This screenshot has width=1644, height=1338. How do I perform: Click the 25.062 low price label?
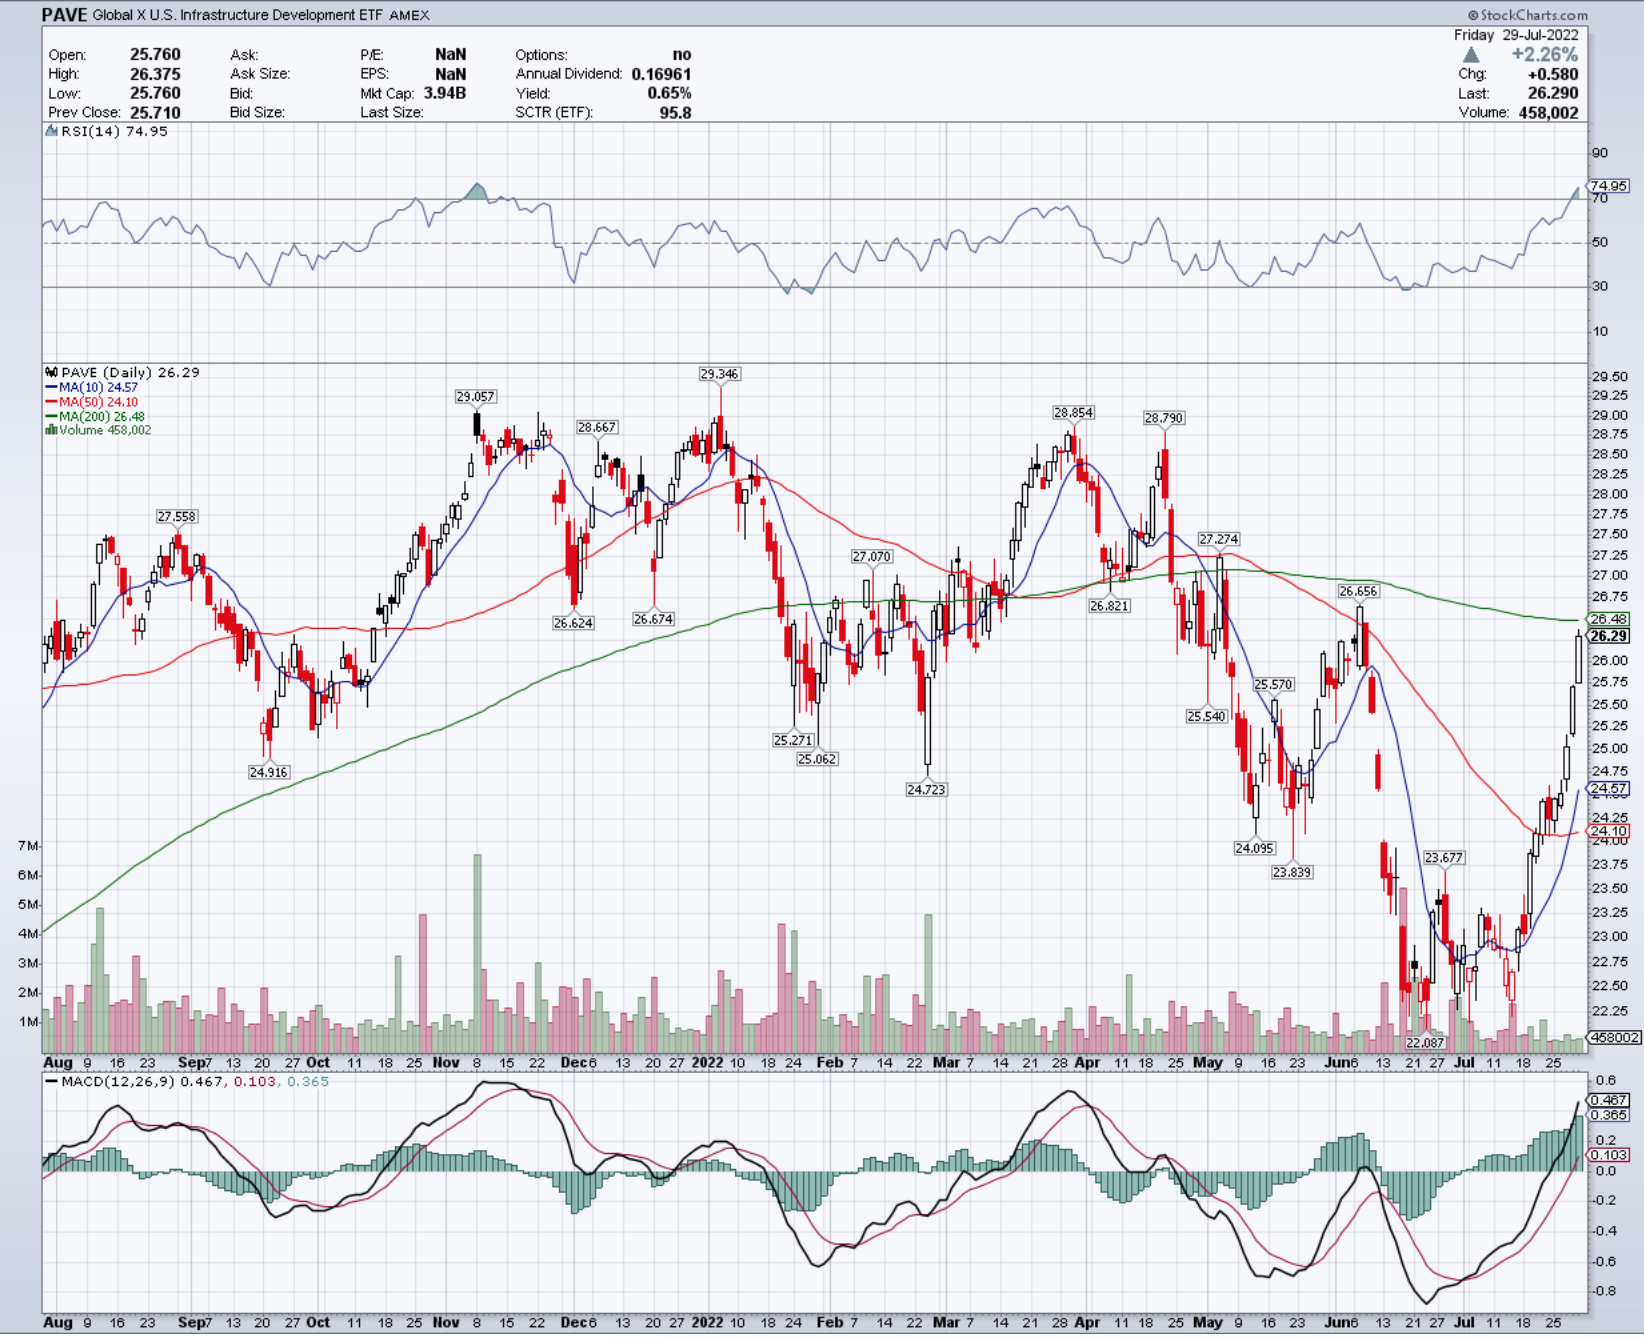(817, 759)
